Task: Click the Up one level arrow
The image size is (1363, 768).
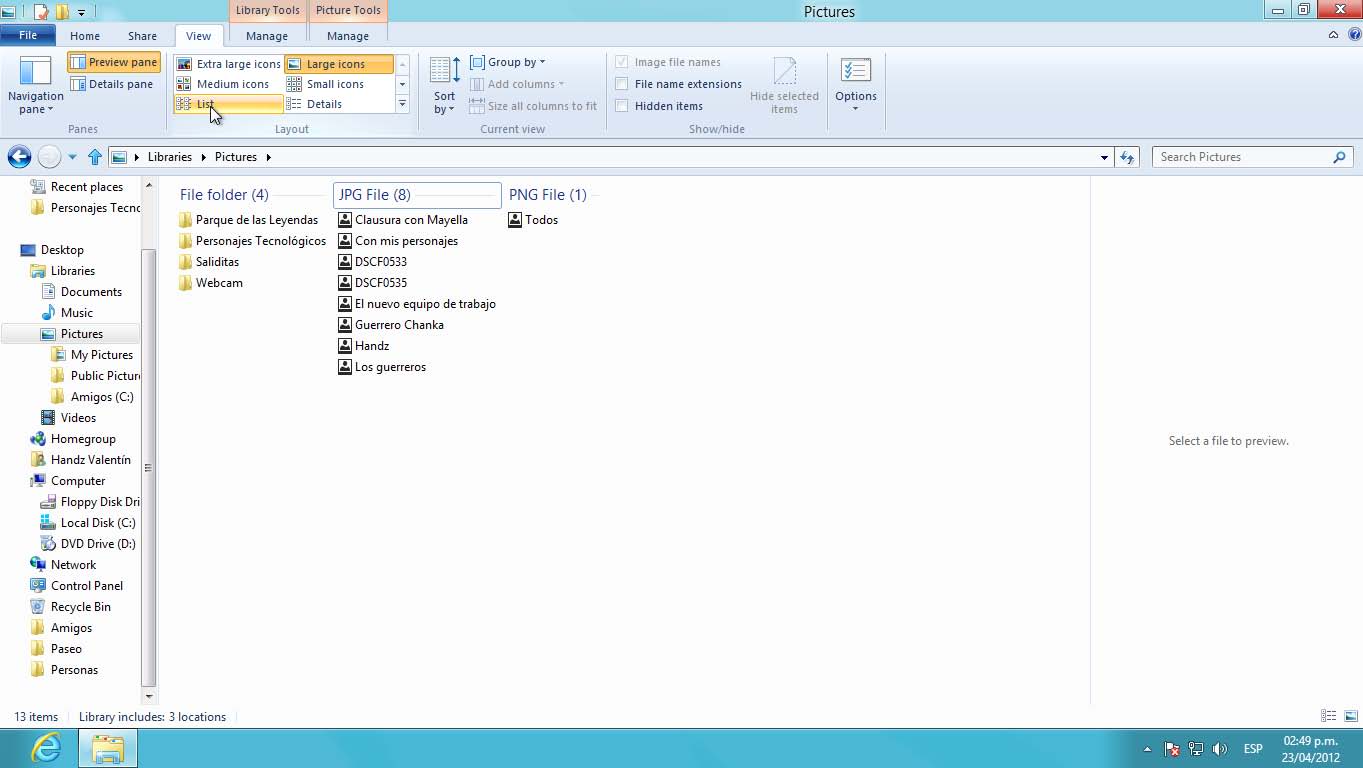Action: (x=95, y=157)
